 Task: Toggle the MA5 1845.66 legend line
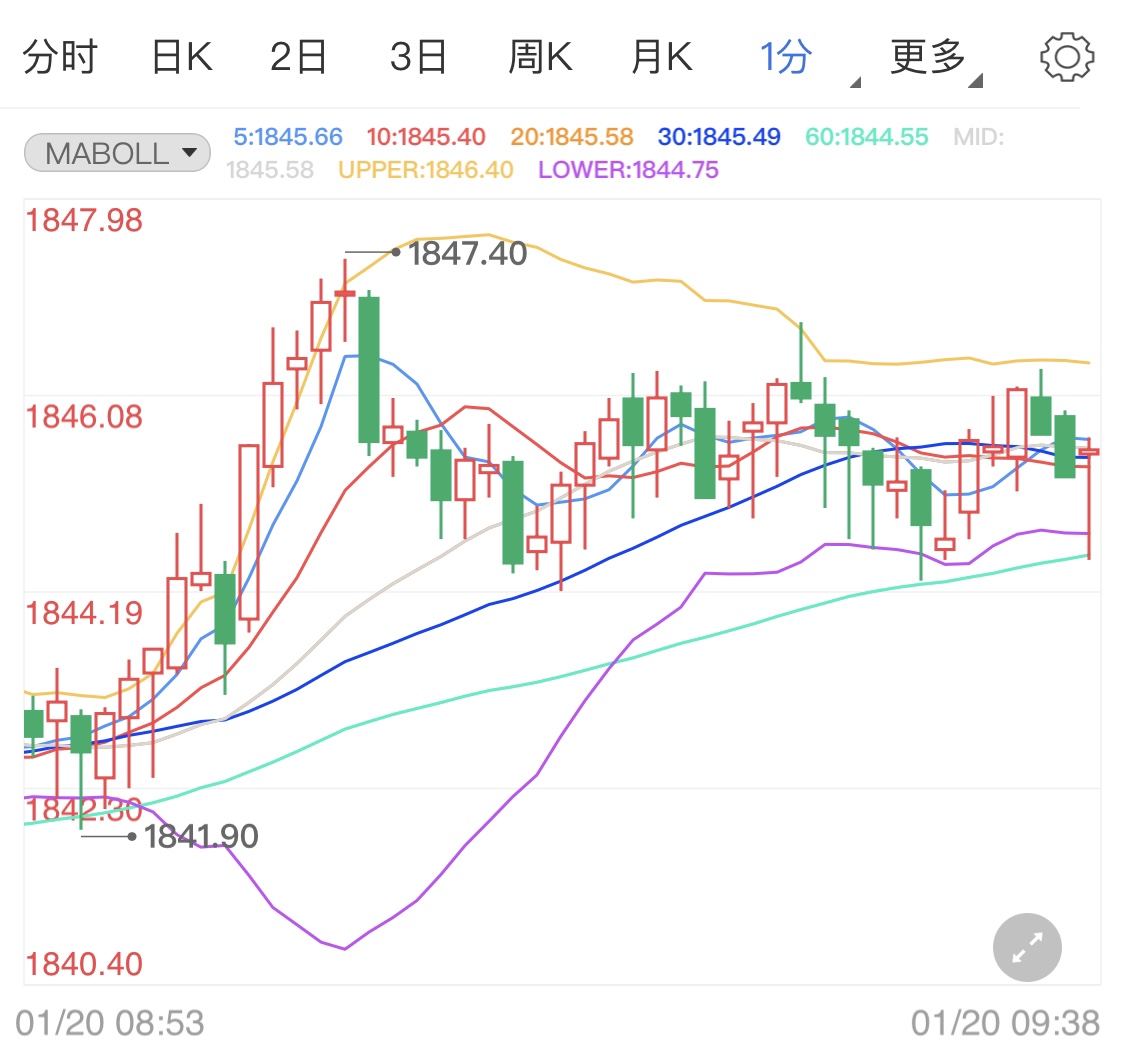point(288,136)
